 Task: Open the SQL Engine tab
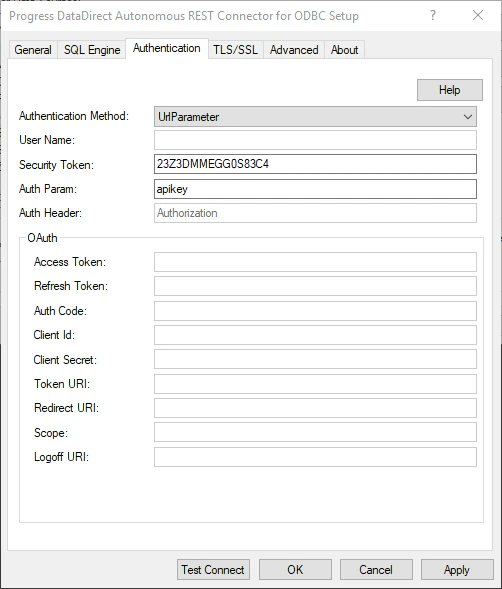92,50
